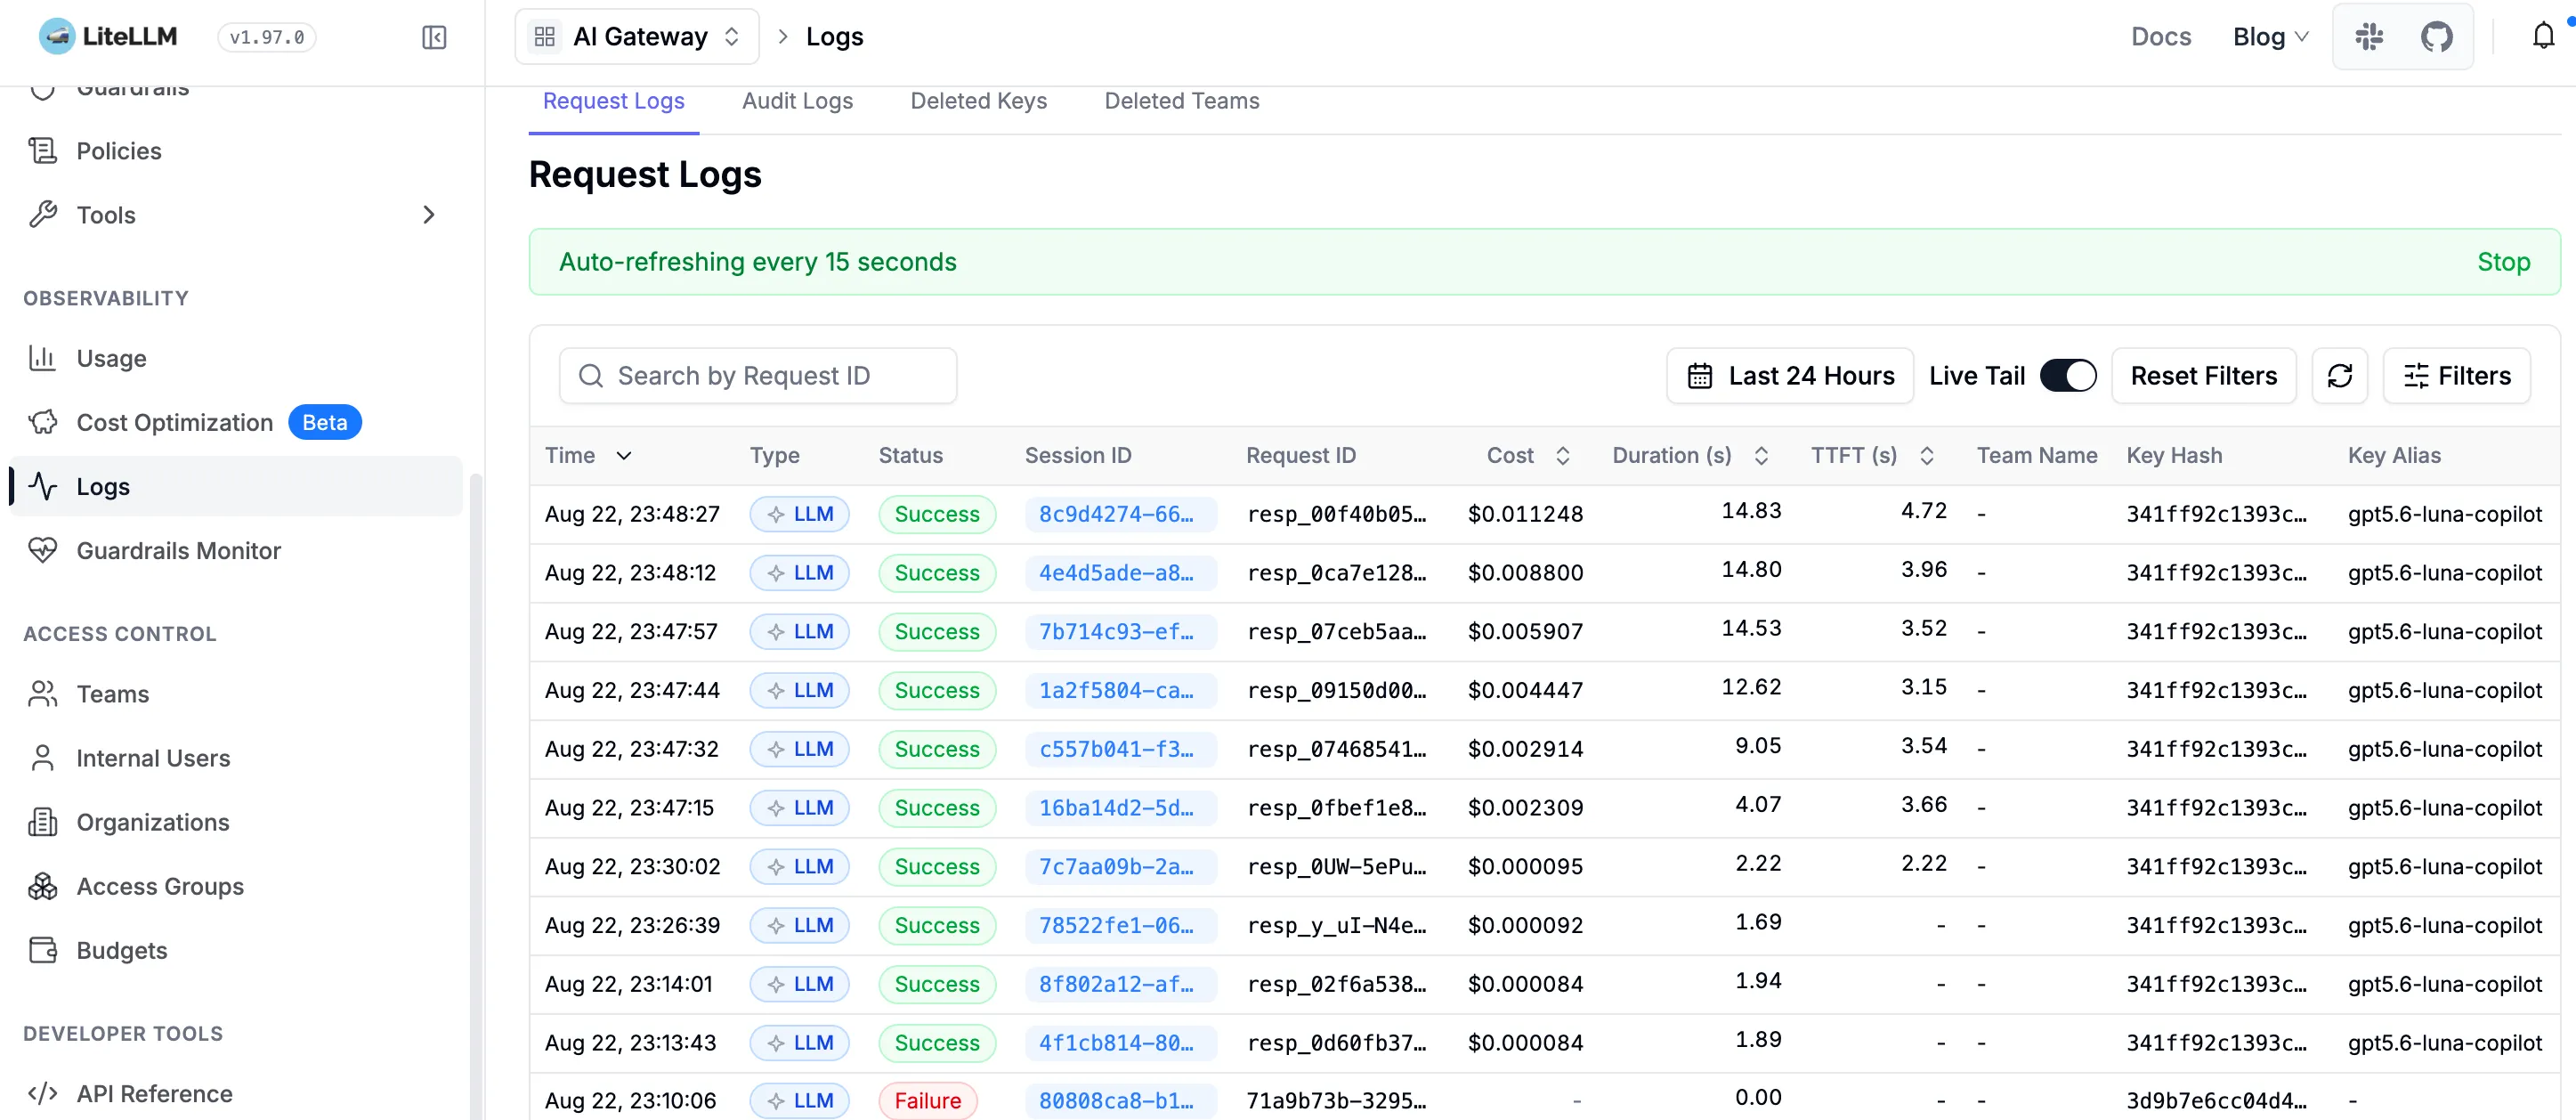Screen dimensions: 2576x1120
Task: Open session ID 80808ca8-b1… in failure row
Action: (1119, 1101)
